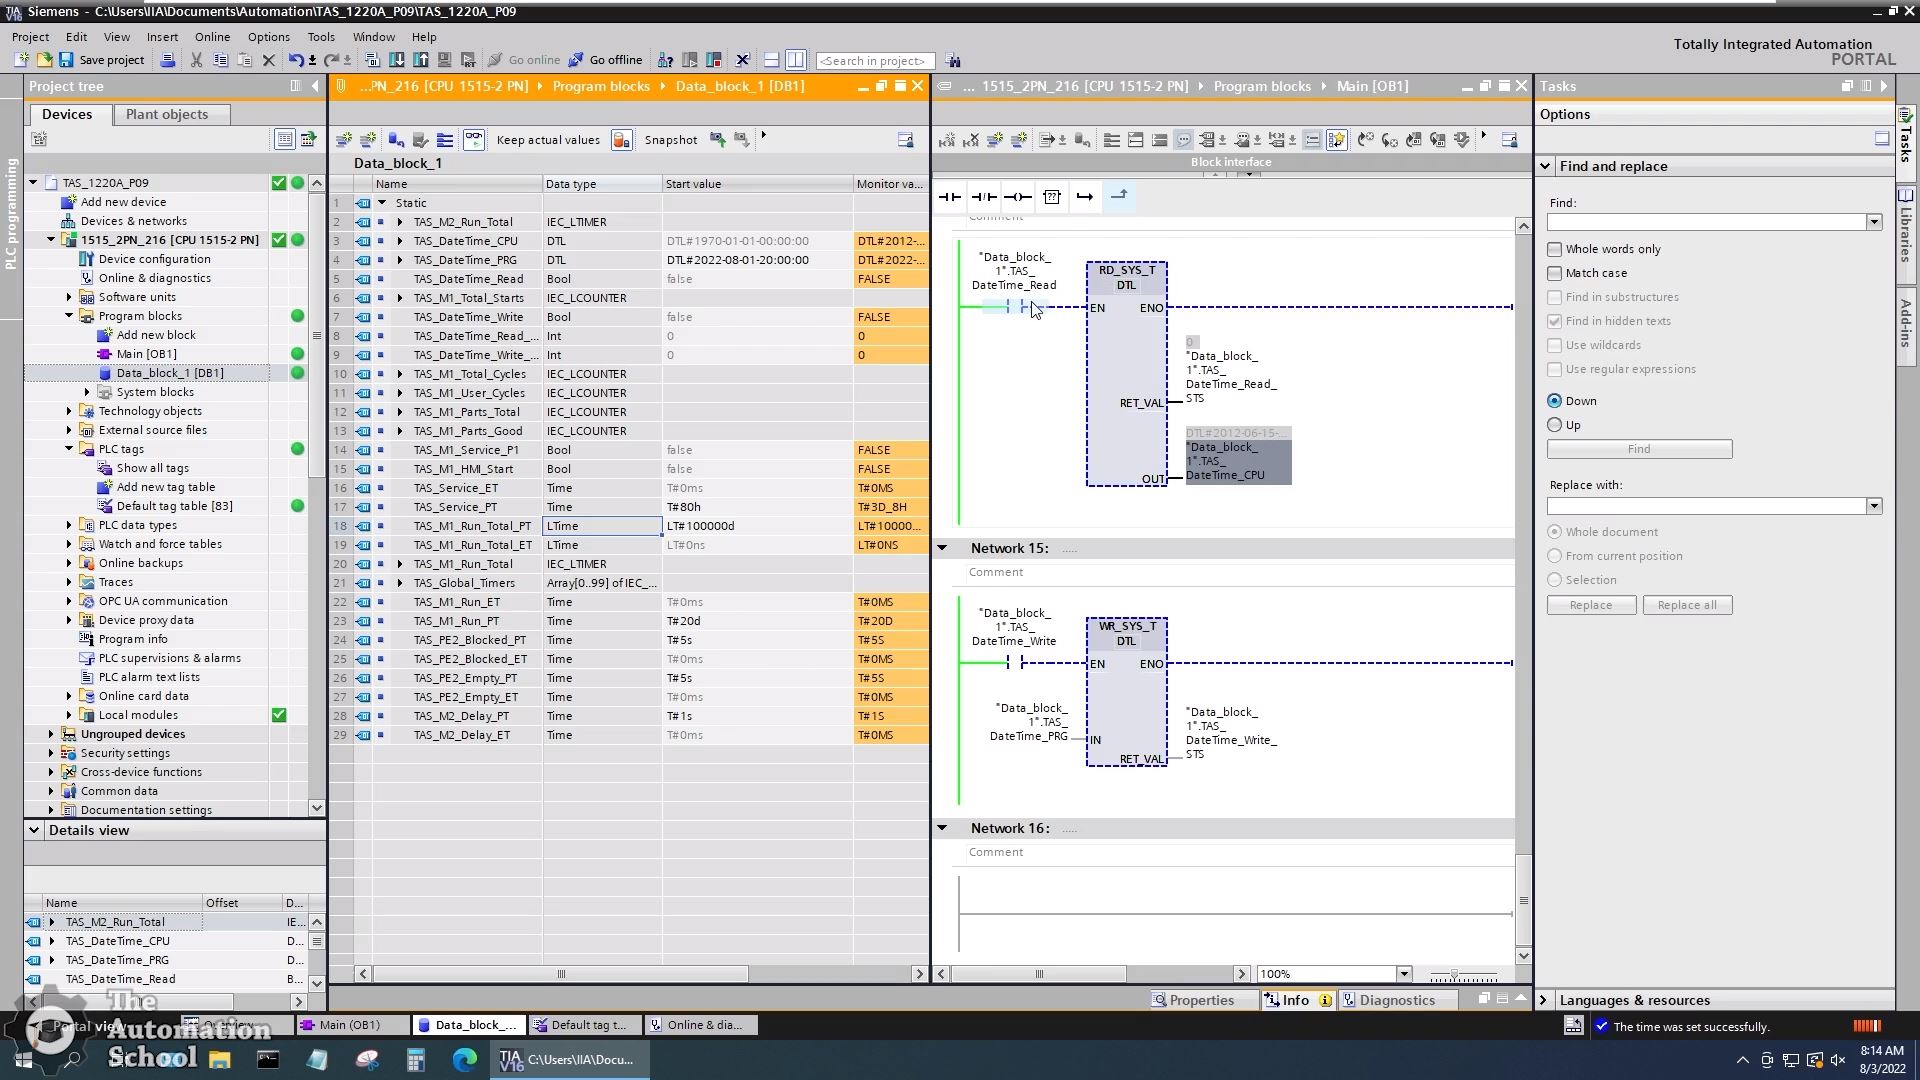
Task: Open the zoom level 100% dropdown
Action: point(1403,974)
